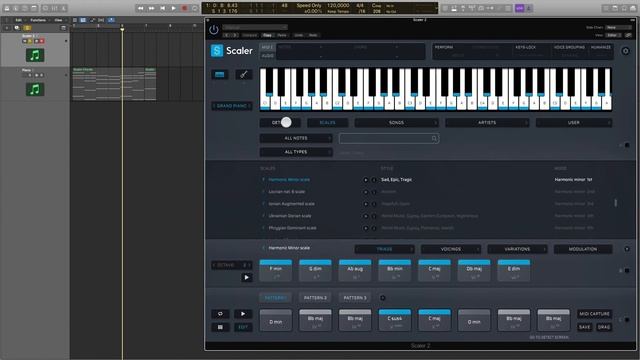The width and height of the screenshot is (640, 360).
Task: Click the link icon beside View dropdown
Action: (x=628, y=36)
